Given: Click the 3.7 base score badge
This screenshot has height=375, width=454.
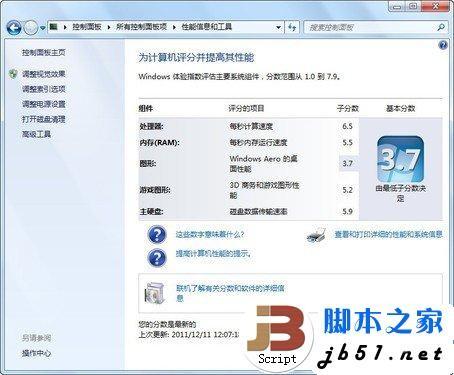Looking at the screenshot, I should pos(400,159).
